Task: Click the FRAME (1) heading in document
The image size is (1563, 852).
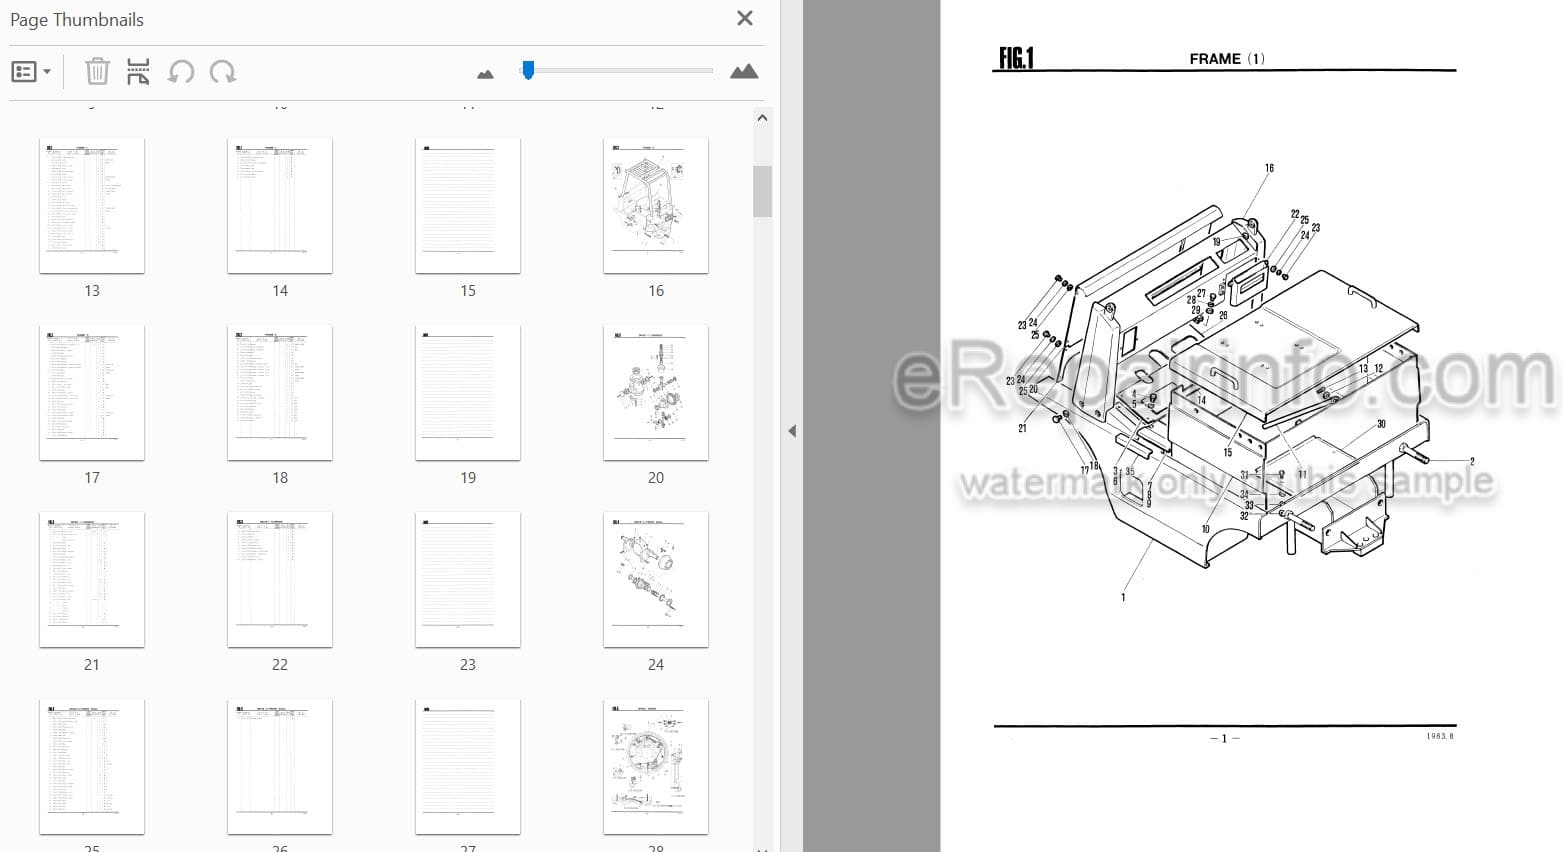Action: (x=1227, y=59)
